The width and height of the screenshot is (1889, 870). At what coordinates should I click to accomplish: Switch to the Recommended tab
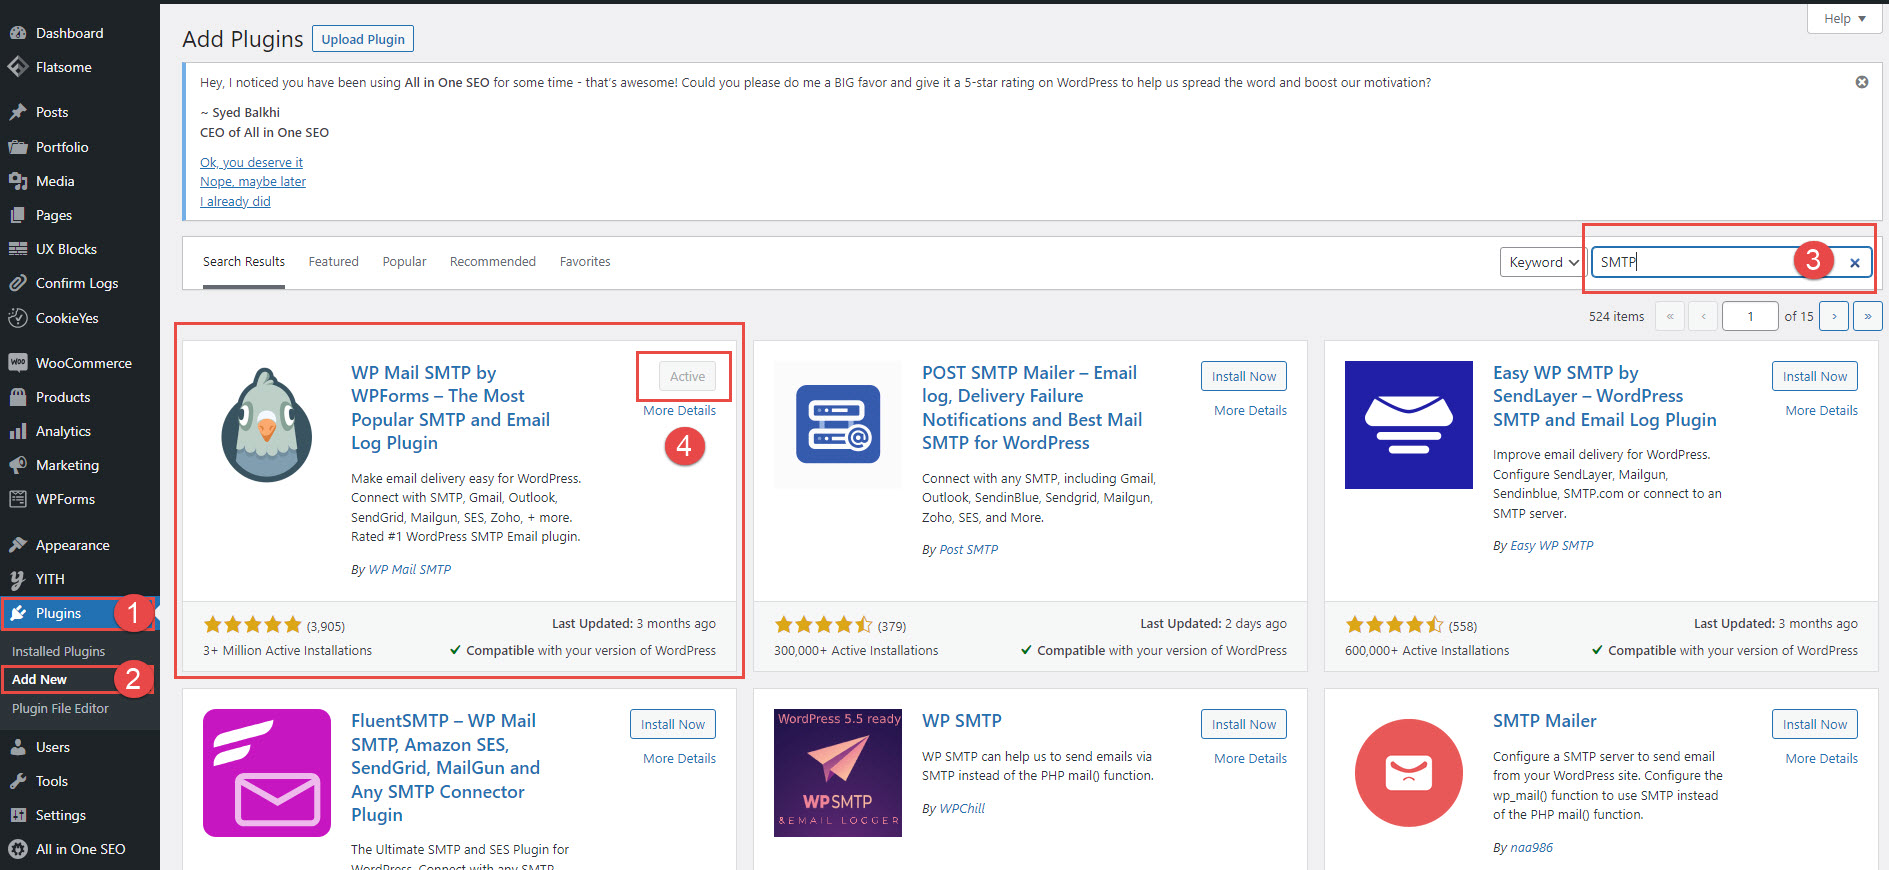coord(493,262)
